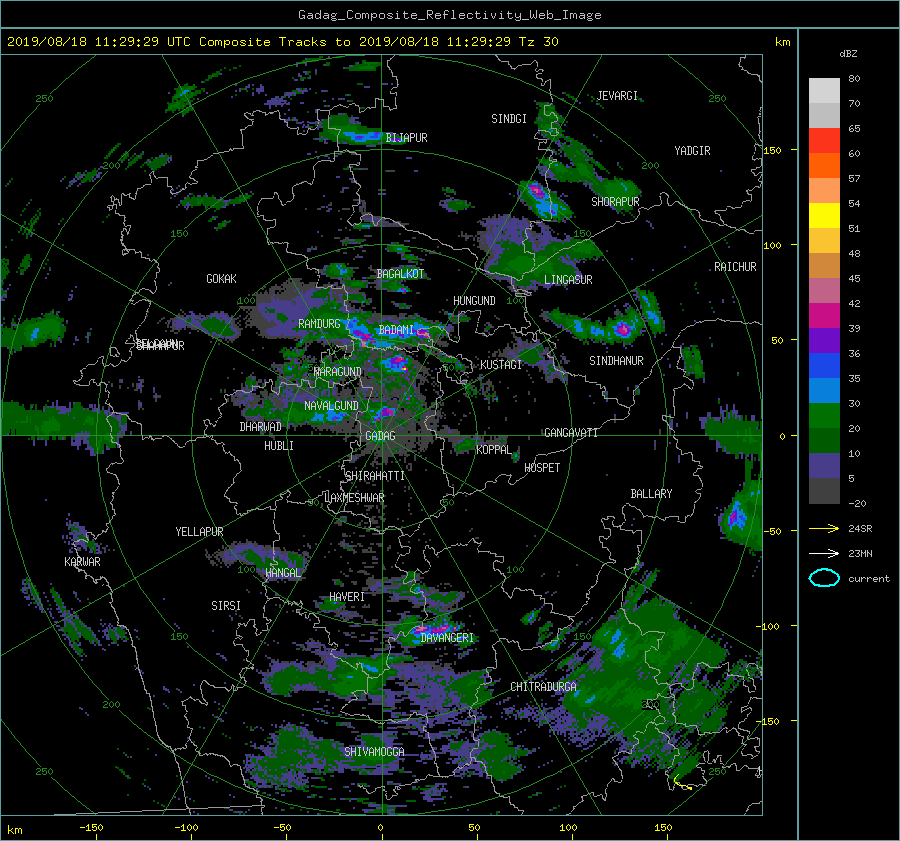Viewport: 900px width, 841px height.
Task: Click the BALLARY city label
Action: [x=651, y=494]
